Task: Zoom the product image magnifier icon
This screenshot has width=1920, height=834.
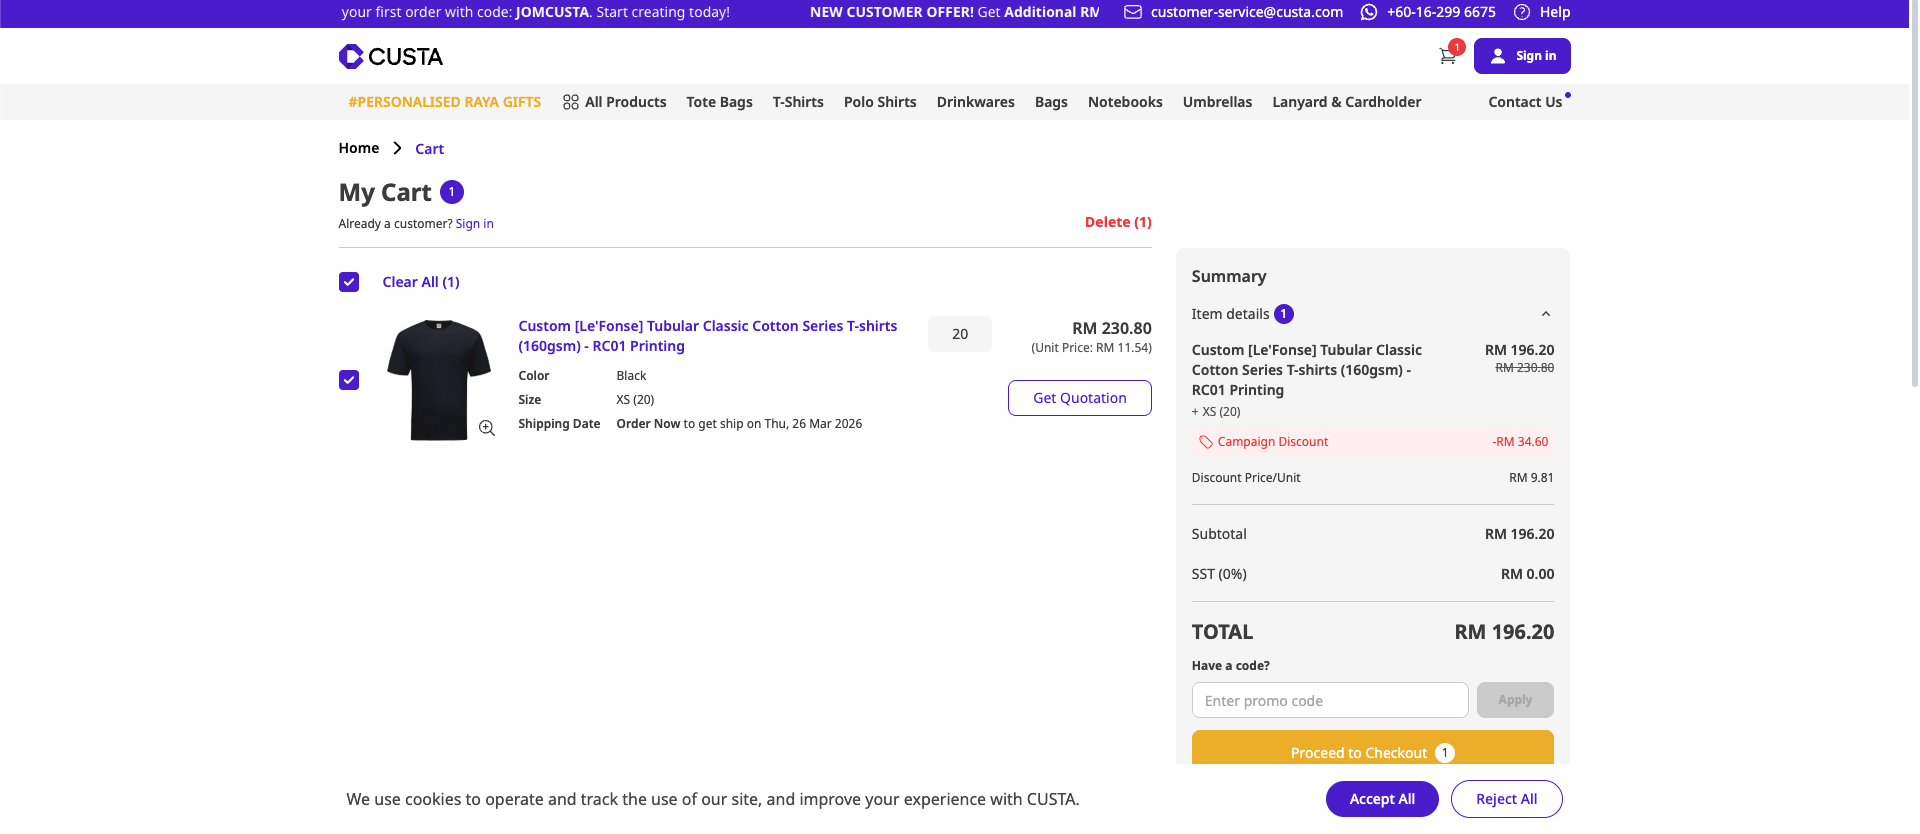Action: pos(487,428)
